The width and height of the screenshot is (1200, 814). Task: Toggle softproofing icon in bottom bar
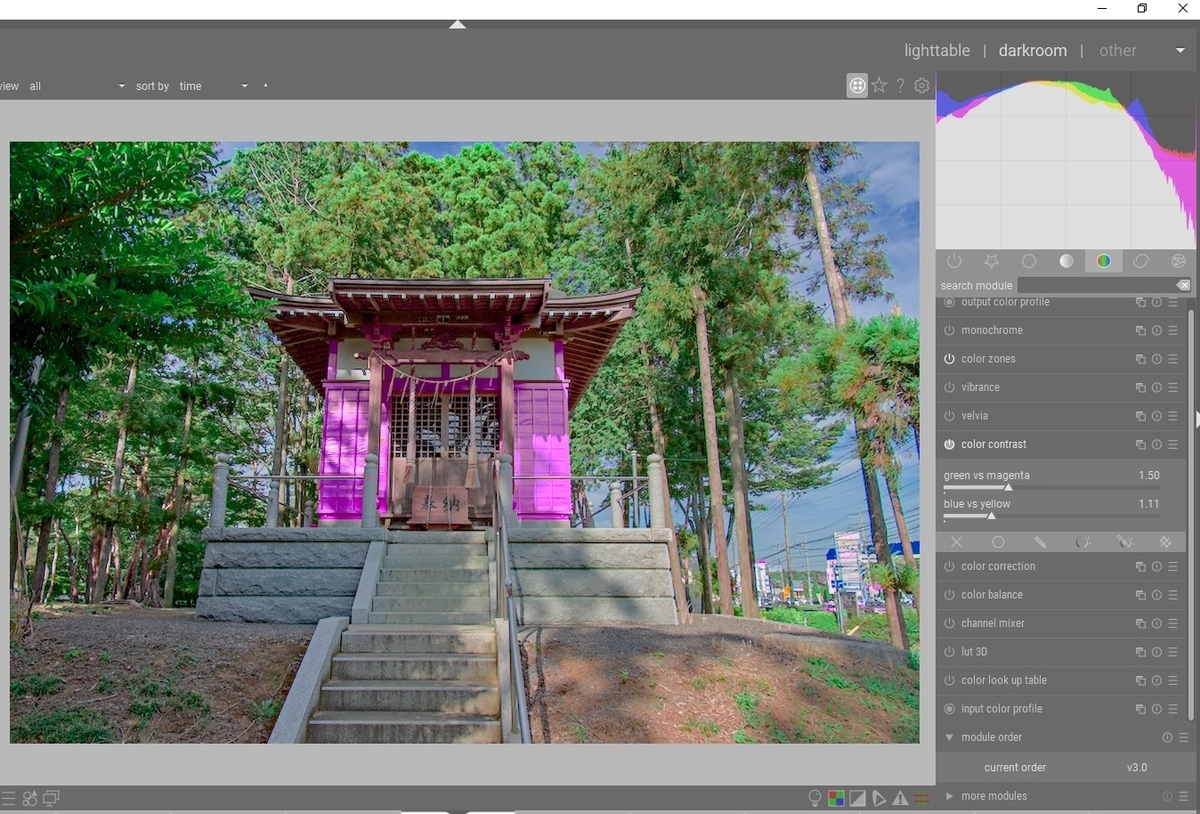pos(879,798)
